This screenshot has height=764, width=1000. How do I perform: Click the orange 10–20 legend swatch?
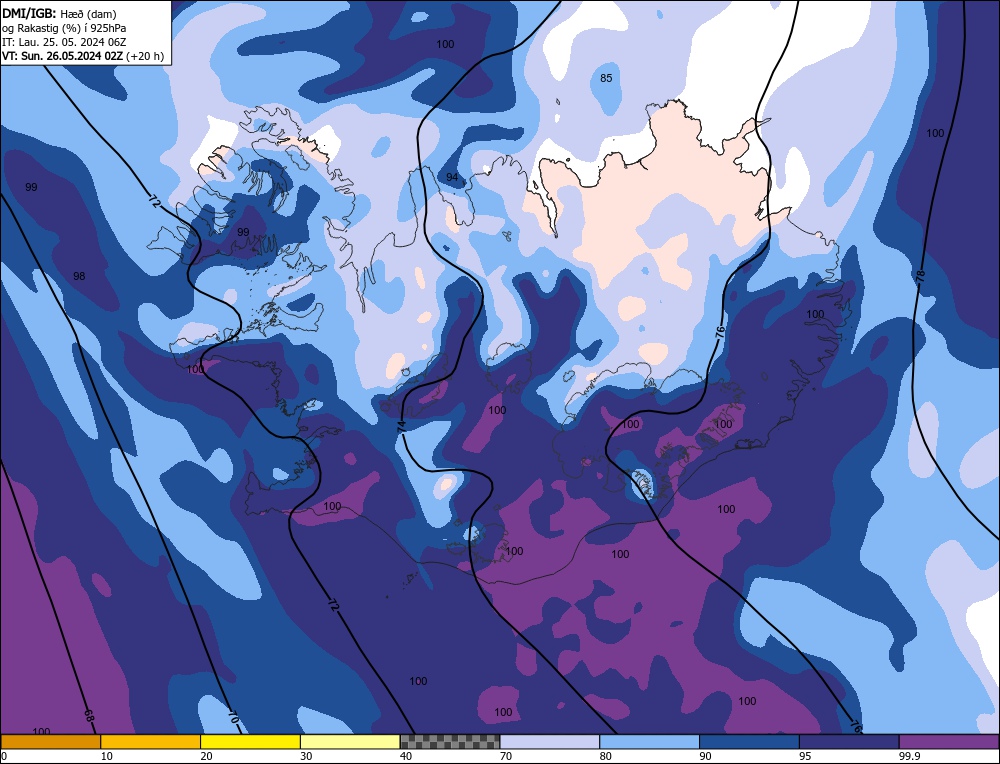coord(151,742)
